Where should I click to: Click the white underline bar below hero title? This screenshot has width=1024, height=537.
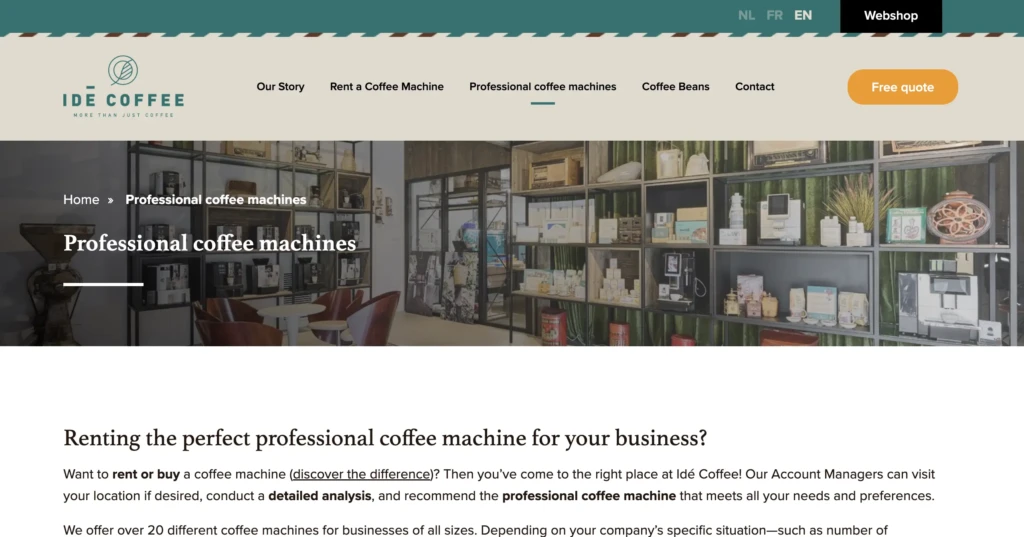tap(103, 284)
